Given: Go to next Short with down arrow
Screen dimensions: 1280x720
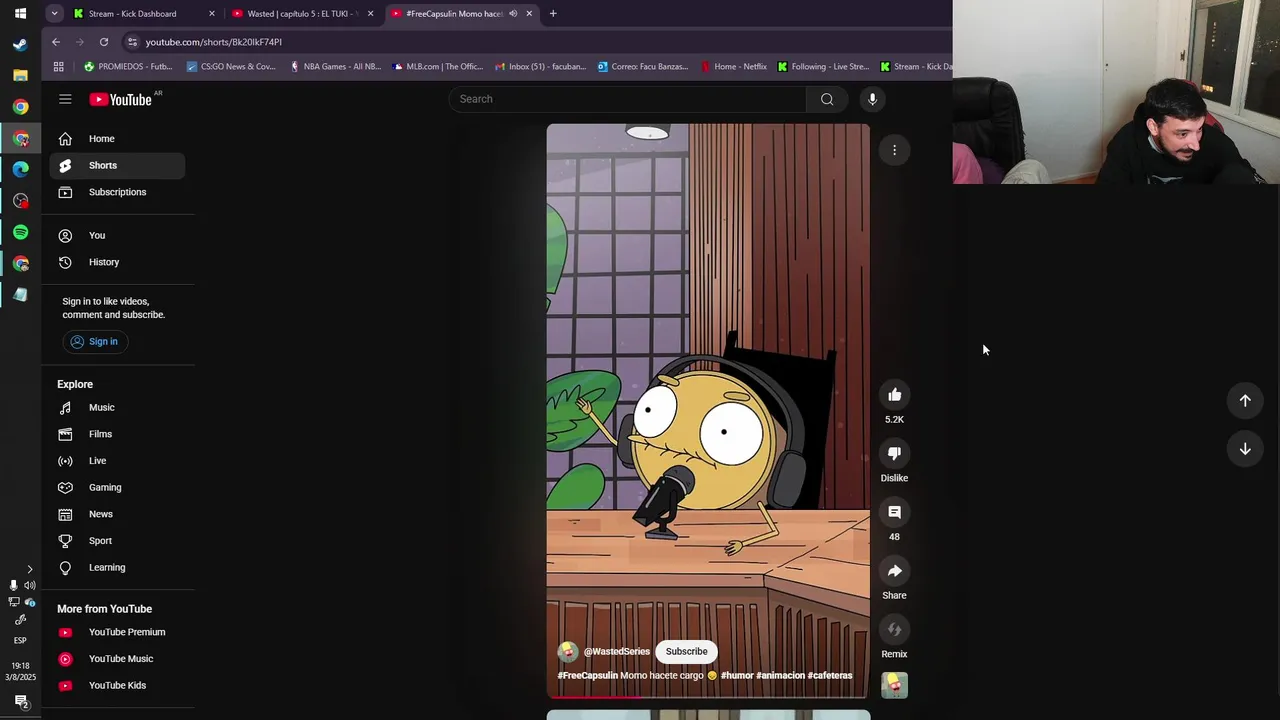Looking at the screenshot, I should pos(1245,449).
